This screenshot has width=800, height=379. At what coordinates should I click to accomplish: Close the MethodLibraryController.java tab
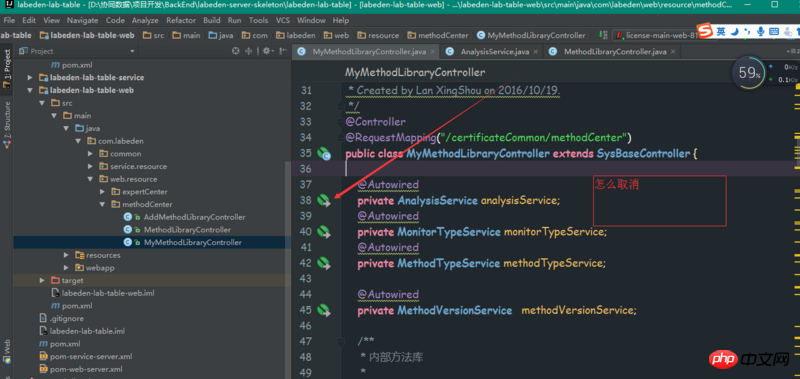tap(672, 52)
